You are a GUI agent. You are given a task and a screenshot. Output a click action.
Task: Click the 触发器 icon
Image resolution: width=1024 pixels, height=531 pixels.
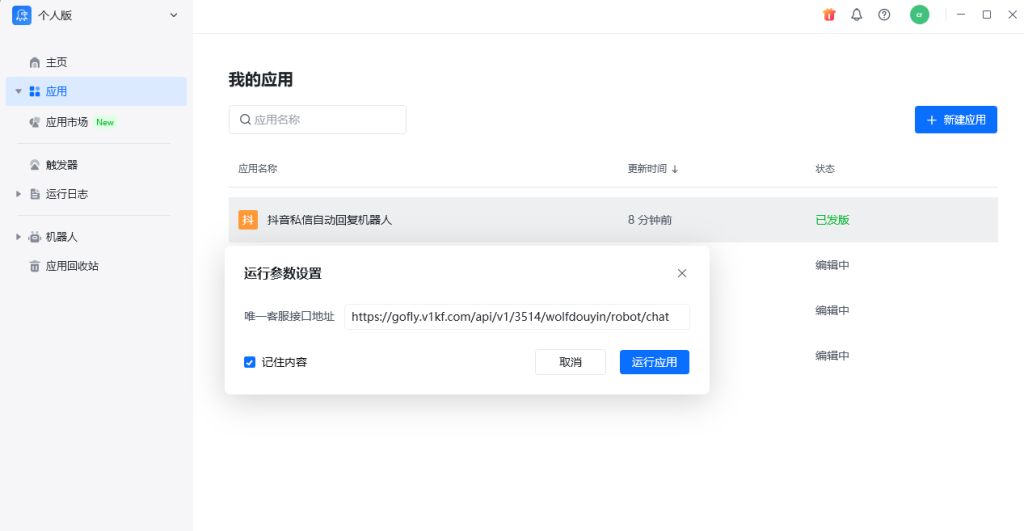pyautogui.click(x=35, y=165)
